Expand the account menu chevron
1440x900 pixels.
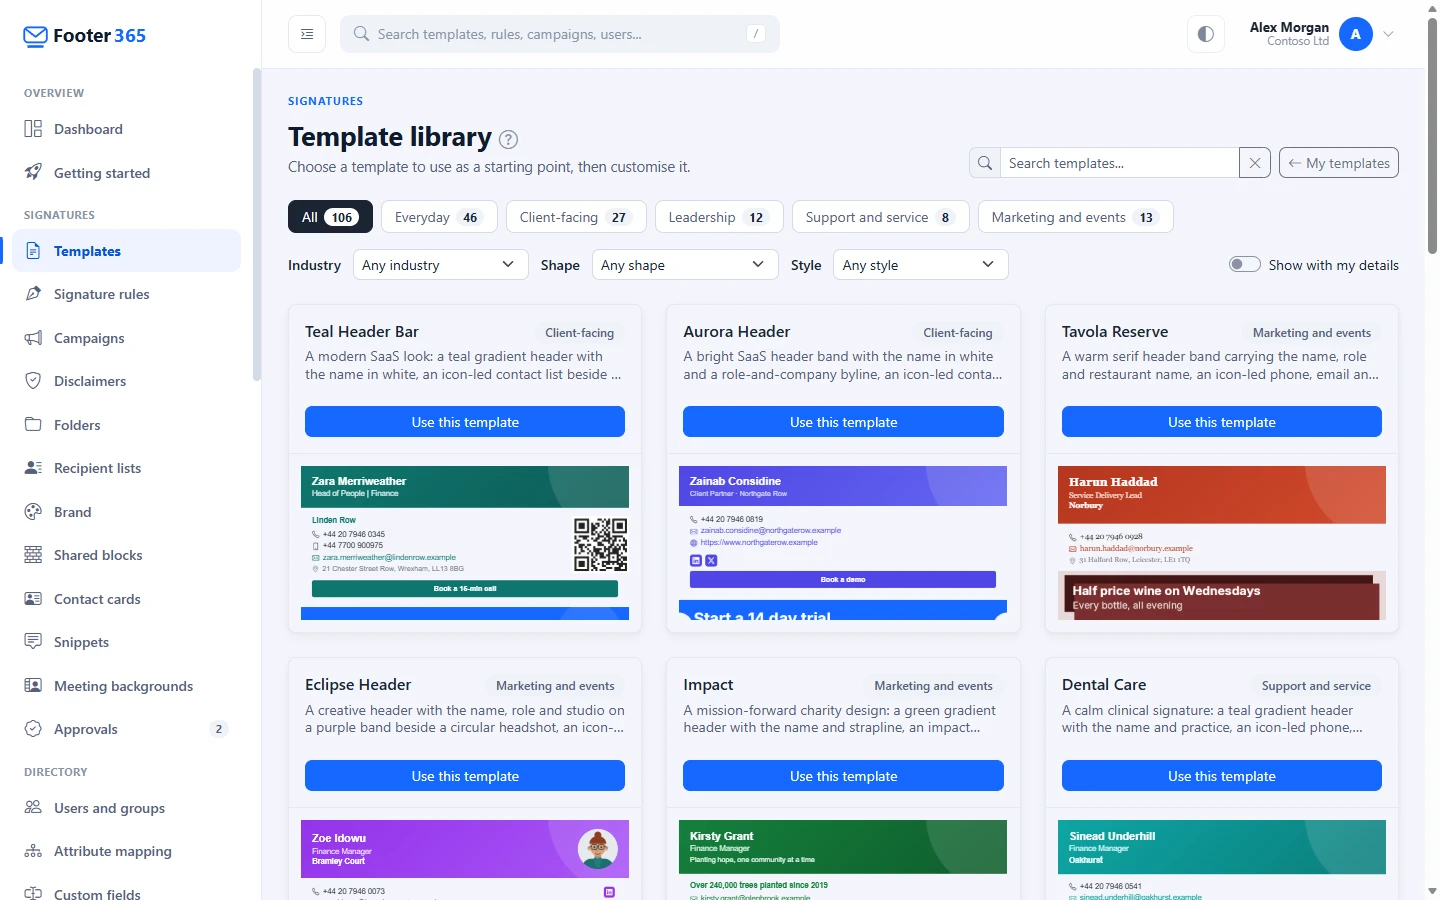1388,34
